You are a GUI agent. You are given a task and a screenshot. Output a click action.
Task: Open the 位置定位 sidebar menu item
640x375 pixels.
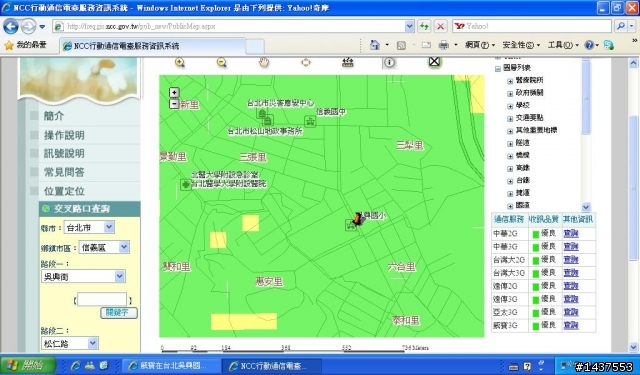coord(64,191)
